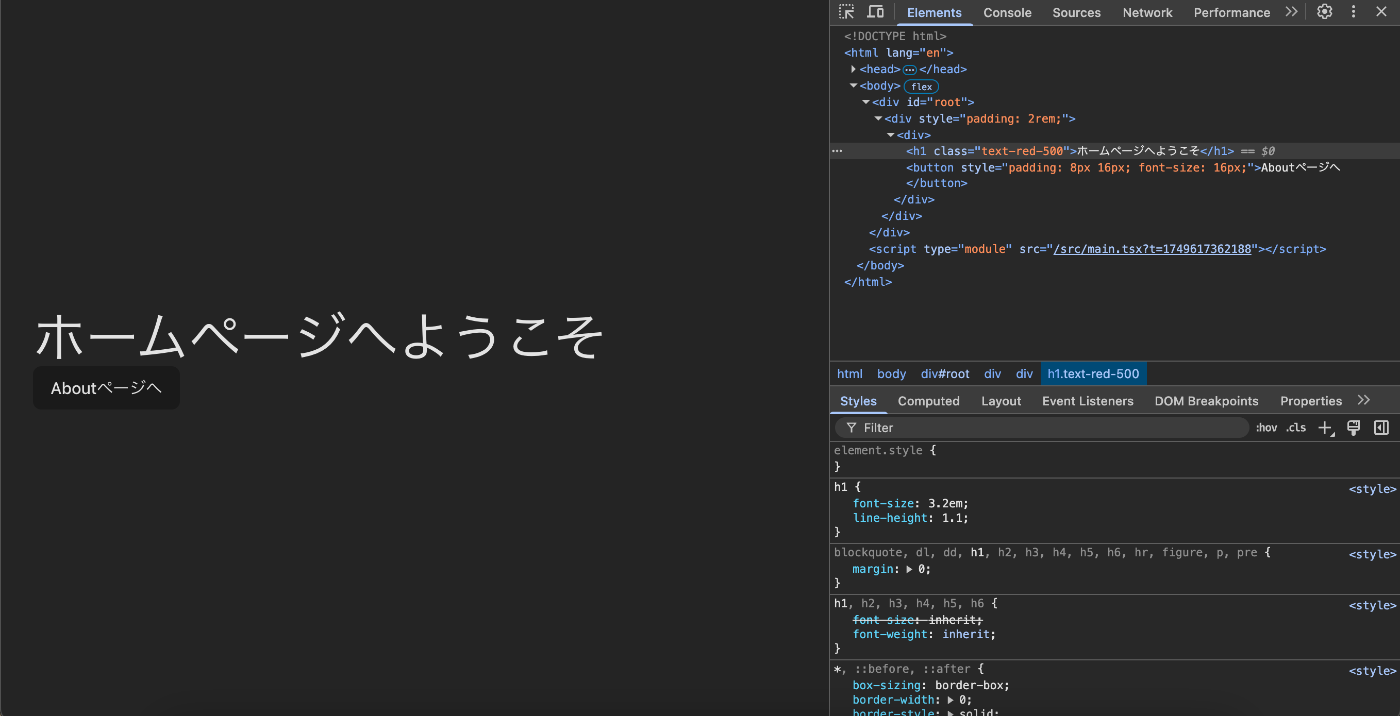Click the h1.text-red-500 breadcrumb
The width and height of the screenshot is (1400, 716).
[x=1093, y=374]
